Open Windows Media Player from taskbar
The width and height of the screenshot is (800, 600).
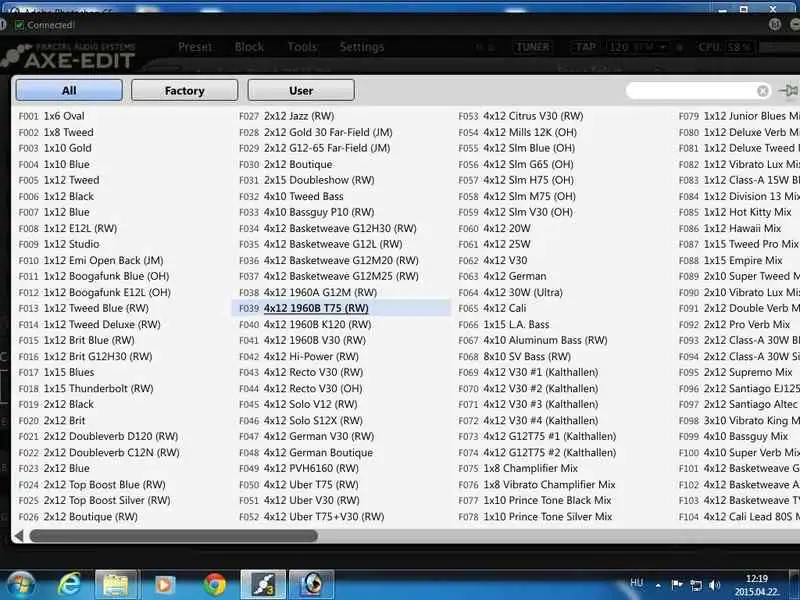(x=164, y=585)
